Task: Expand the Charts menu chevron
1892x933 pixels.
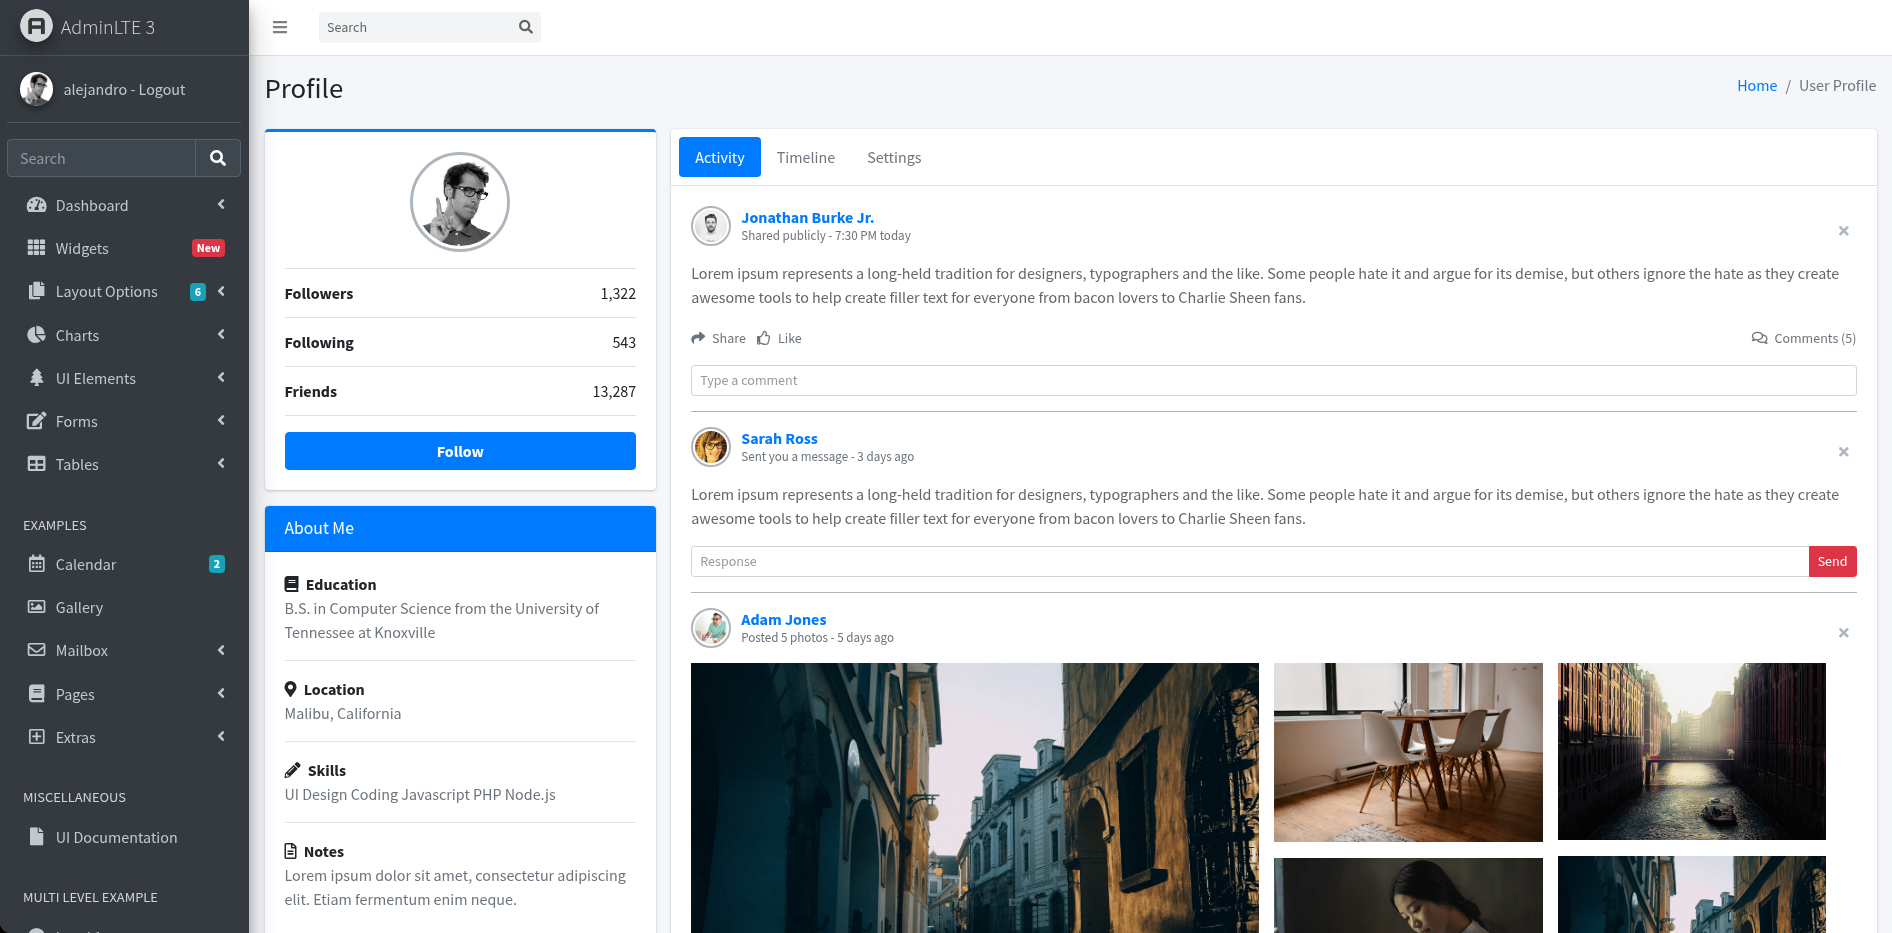Action: tap(221, 335)
